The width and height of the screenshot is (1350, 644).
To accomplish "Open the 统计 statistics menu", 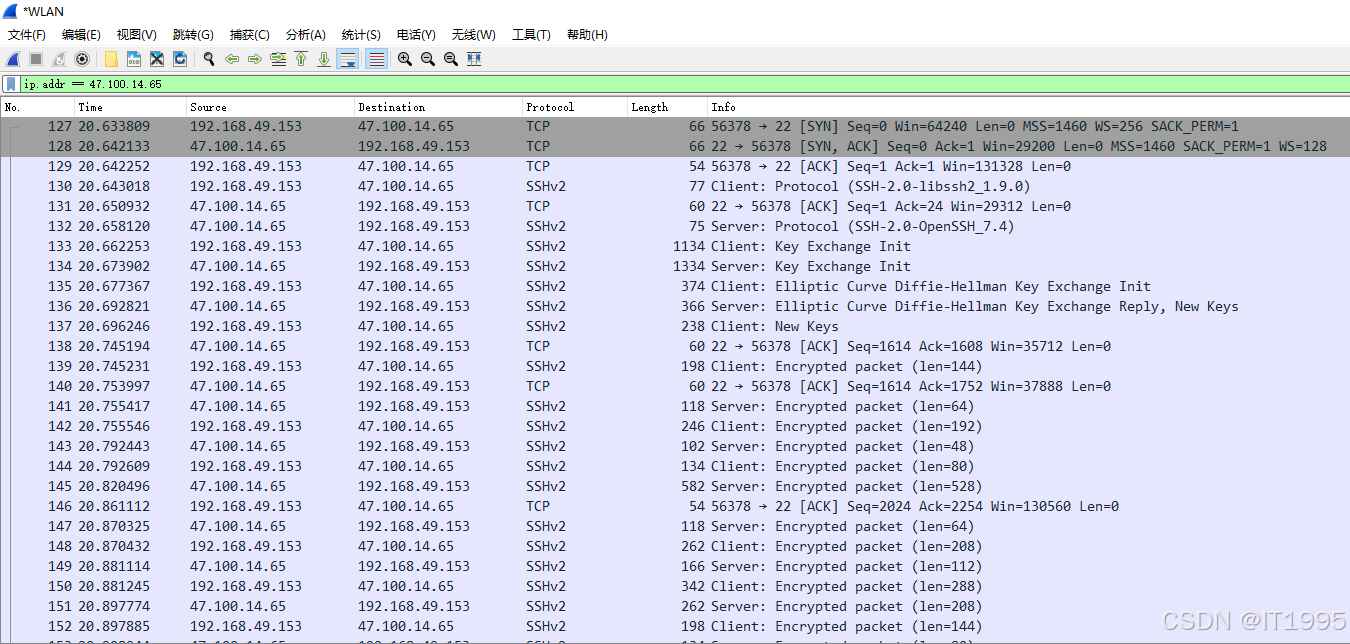I will click(x=360, y=34).
